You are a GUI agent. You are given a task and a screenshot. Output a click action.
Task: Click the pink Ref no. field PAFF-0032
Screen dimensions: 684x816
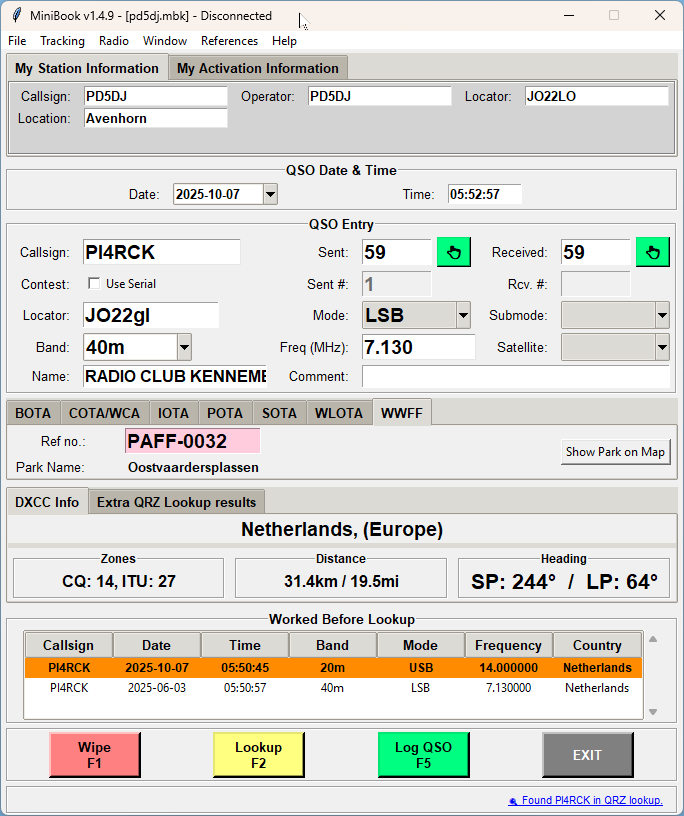pyautogui.click(x=192, y=441)
